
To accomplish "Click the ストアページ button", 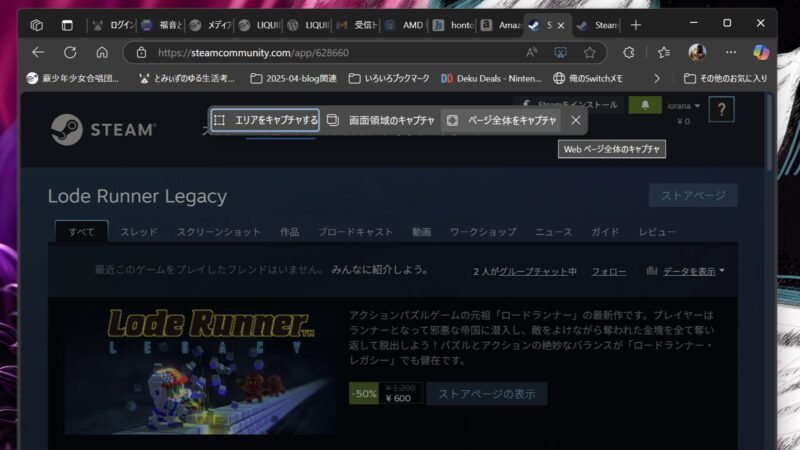I will (693, 195).
